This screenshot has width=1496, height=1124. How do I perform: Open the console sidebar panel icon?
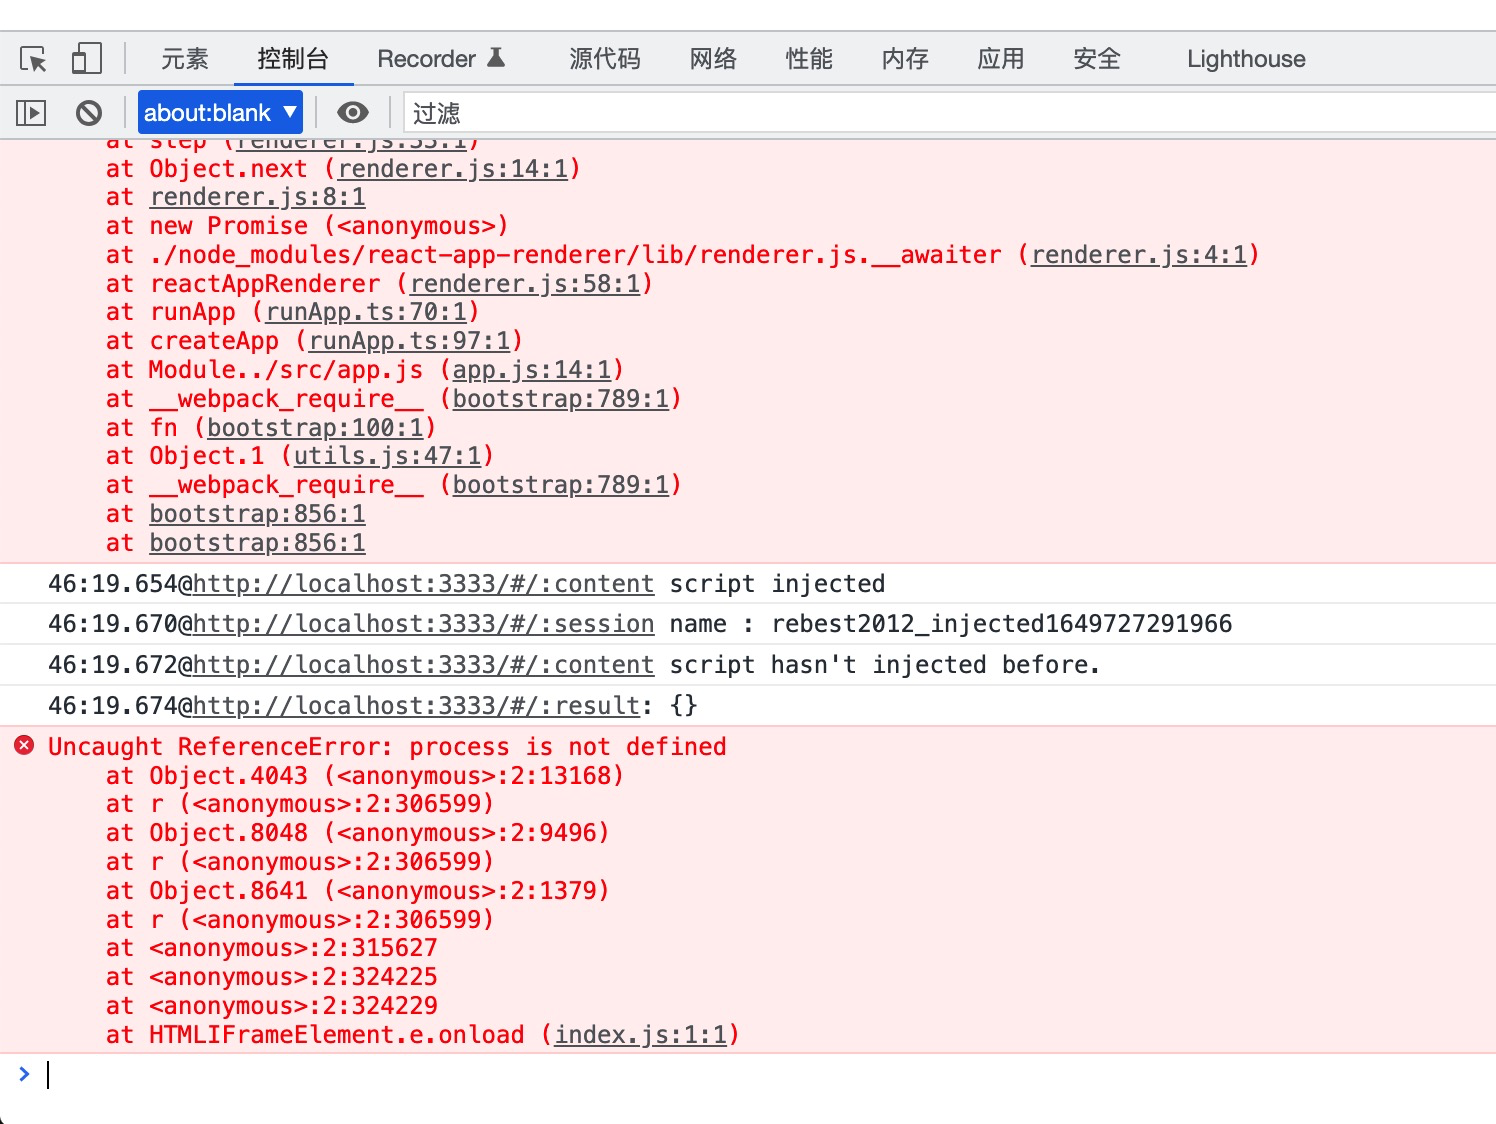click(x=30, y=112)
